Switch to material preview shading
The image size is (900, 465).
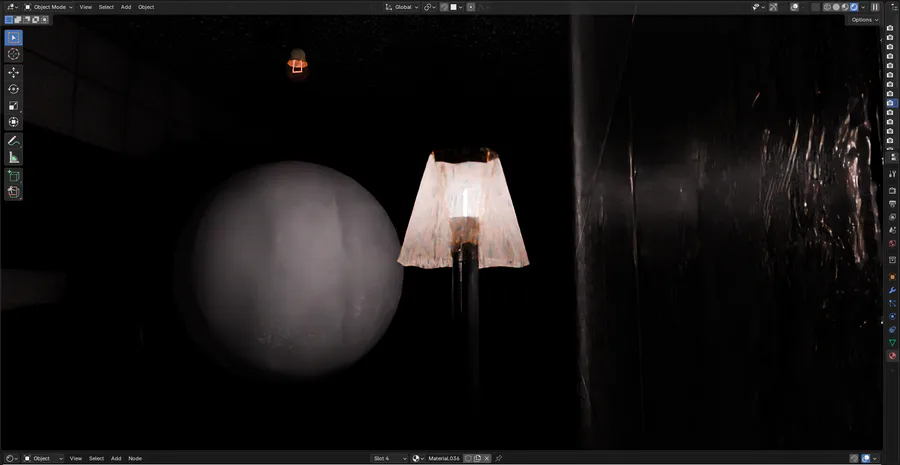click(845, 7)
